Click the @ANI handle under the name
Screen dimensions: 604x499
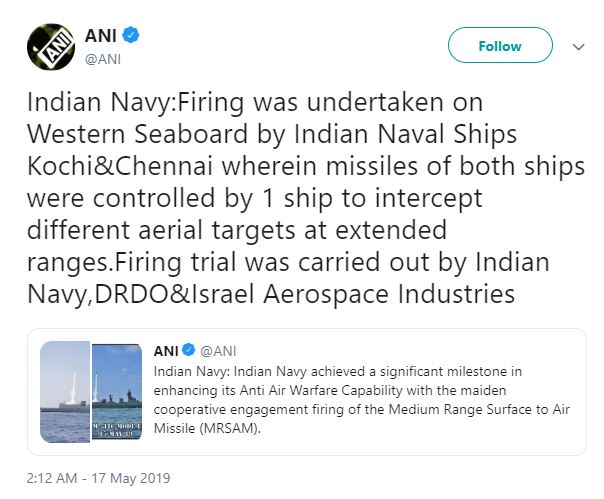pyautogui.click(x=104, y=59)
